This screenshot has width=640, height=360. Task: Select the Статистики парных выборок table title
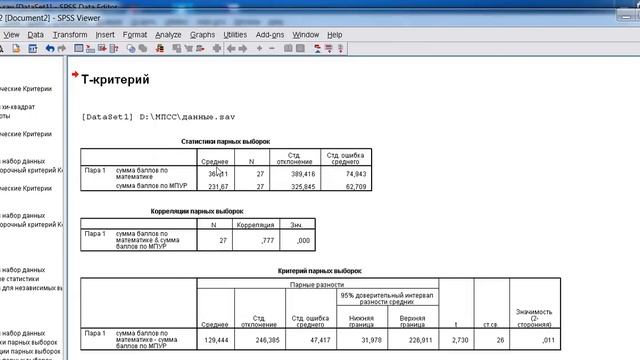pyautogui.click(x=225, y=142)
